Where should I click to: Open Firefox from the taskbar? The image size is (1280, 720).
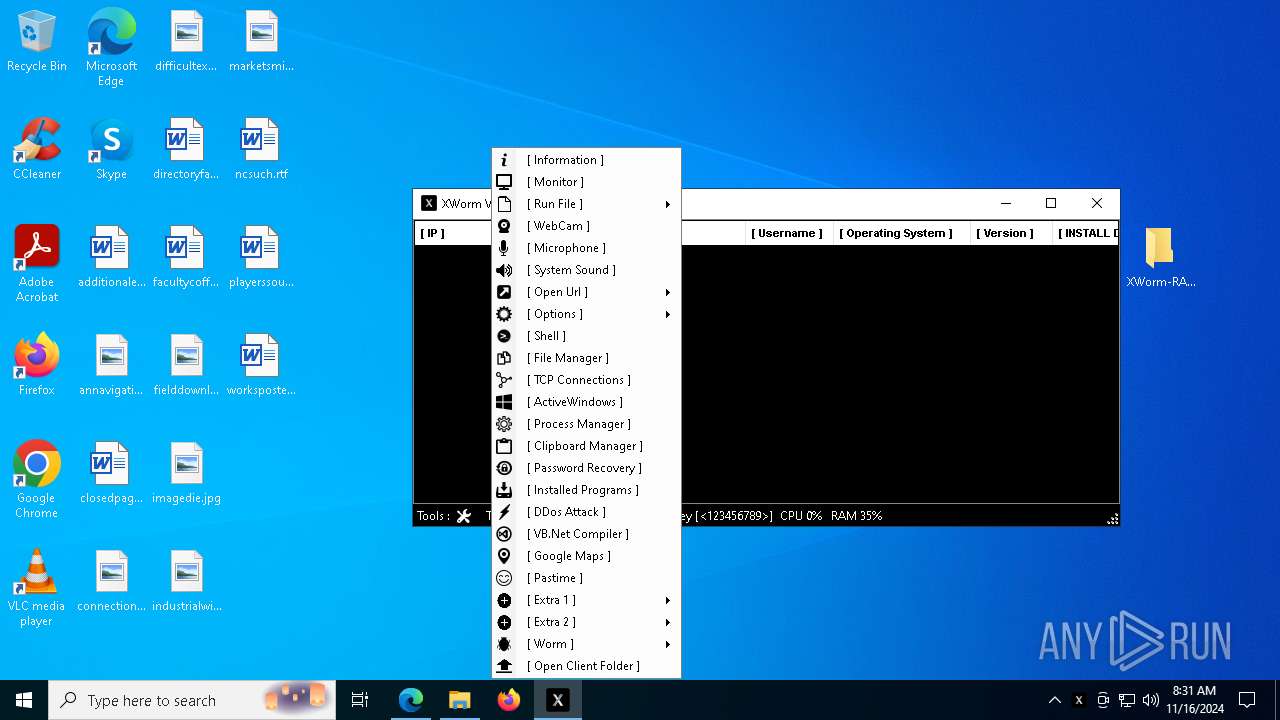tap(509, 700)
